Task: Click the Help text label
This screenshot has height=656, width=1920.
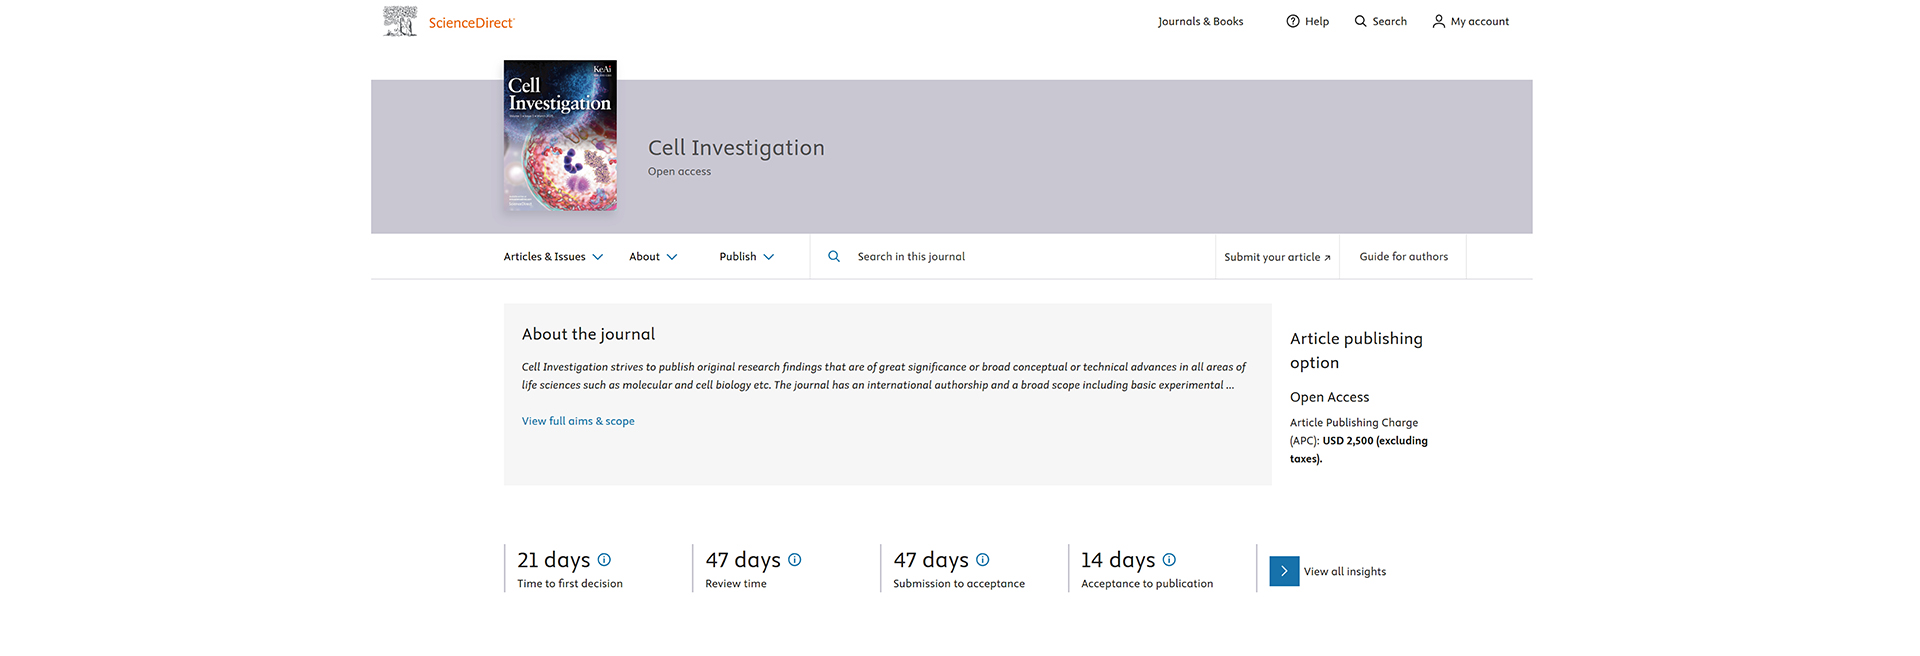Action: (1317, 21)
